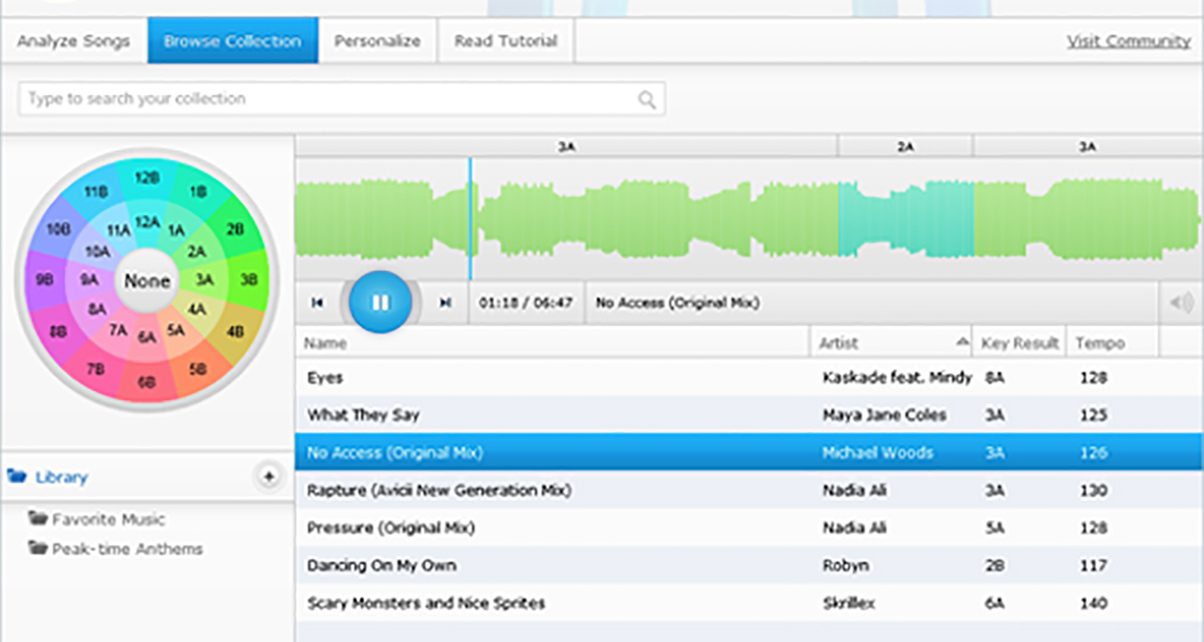Filter by 8B on Camelot wheel

59,329
